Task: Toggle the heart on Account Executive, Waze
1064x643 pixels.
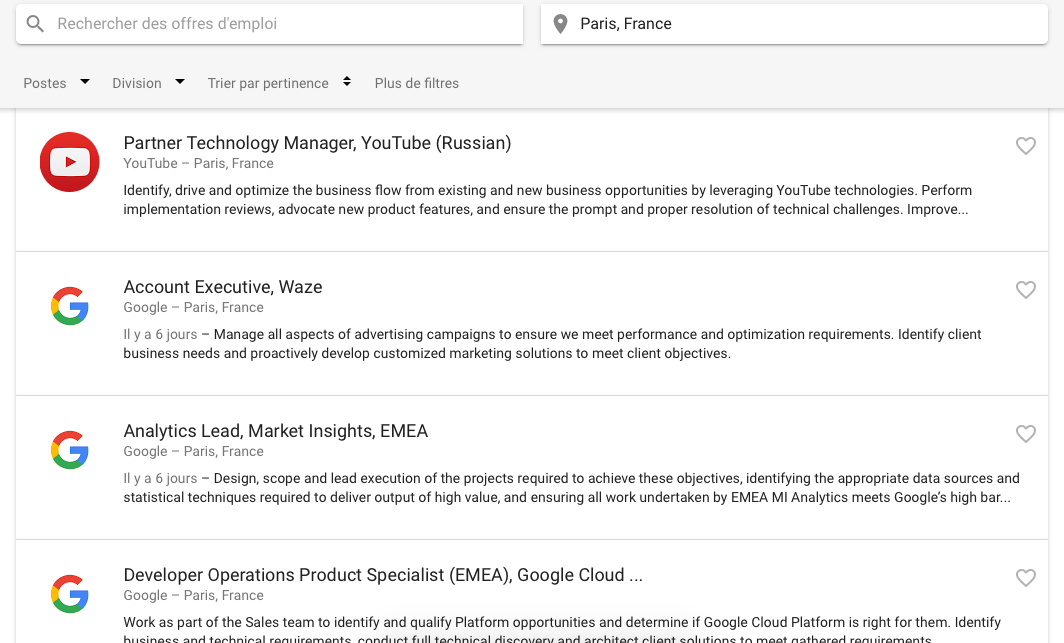Action: point(1026,290)
